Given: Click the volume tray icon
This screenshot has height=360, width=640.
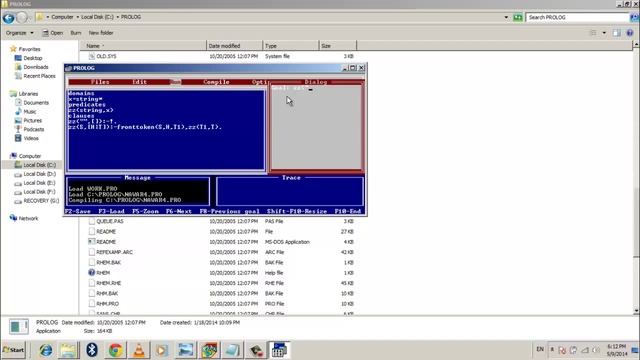Looking at the screenshot, I should click(596, 350).
